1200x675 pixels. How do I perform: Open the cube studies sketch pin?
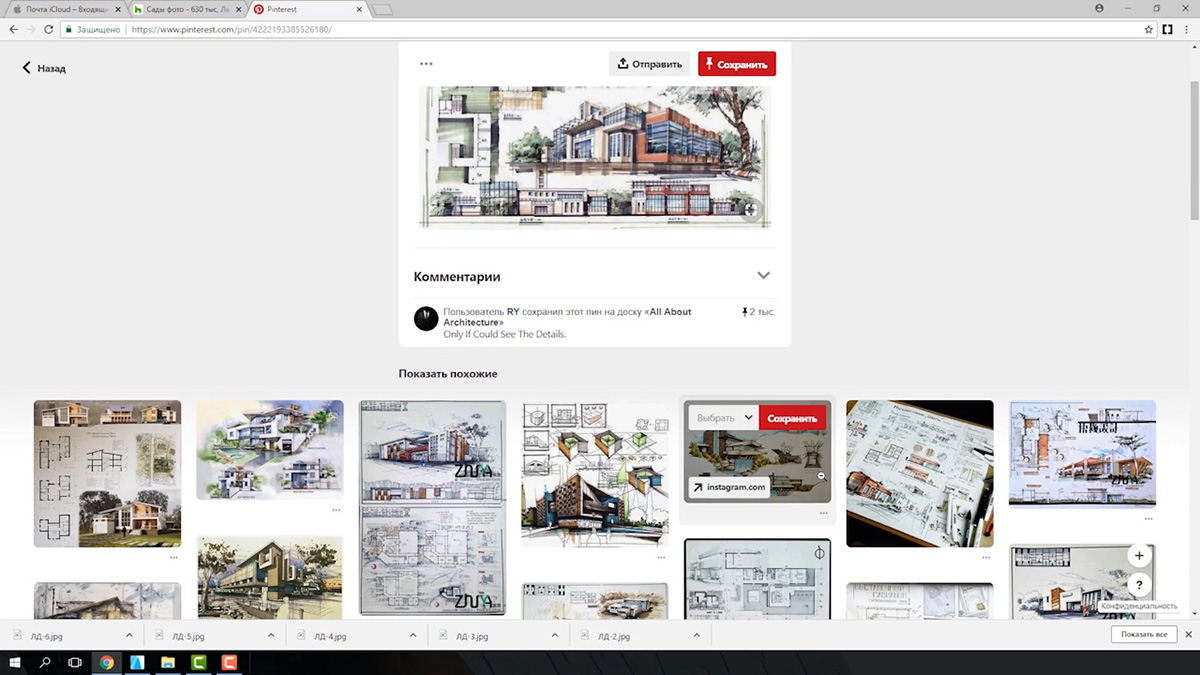(x=595, y=474)
